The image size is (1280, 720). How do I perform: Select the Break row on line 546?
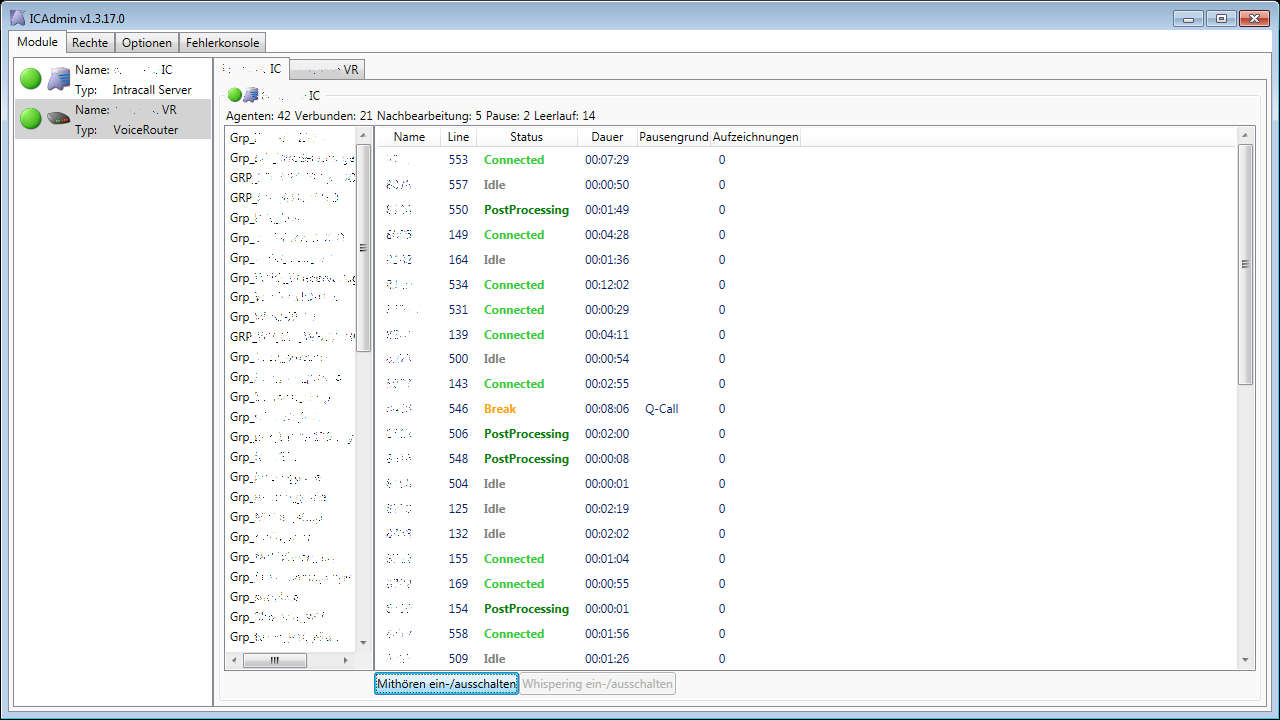click(x=807, y=409)
